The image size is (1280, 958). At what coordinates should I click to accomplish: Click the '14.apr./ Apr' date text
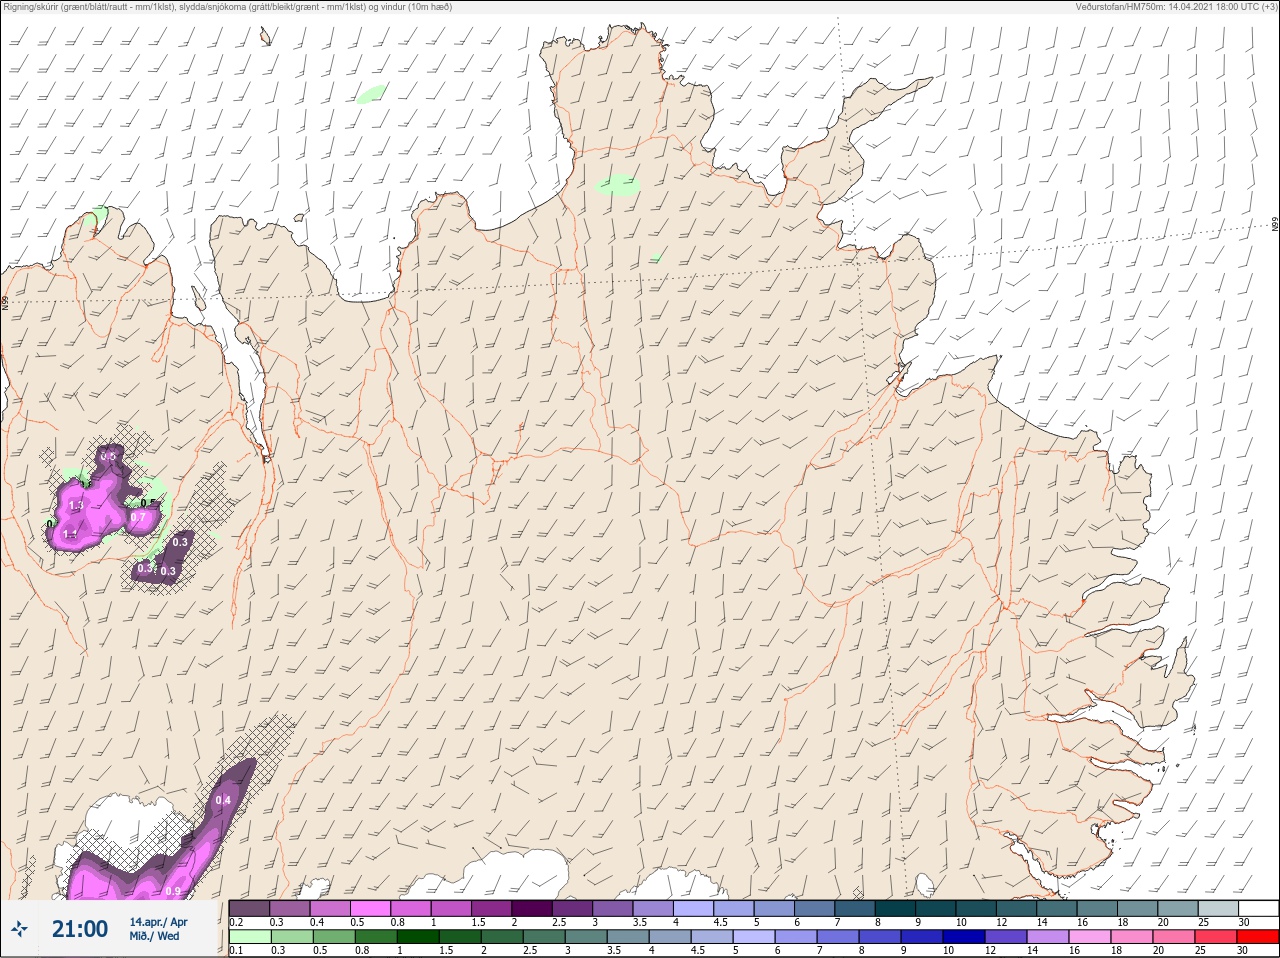(158, 922)
